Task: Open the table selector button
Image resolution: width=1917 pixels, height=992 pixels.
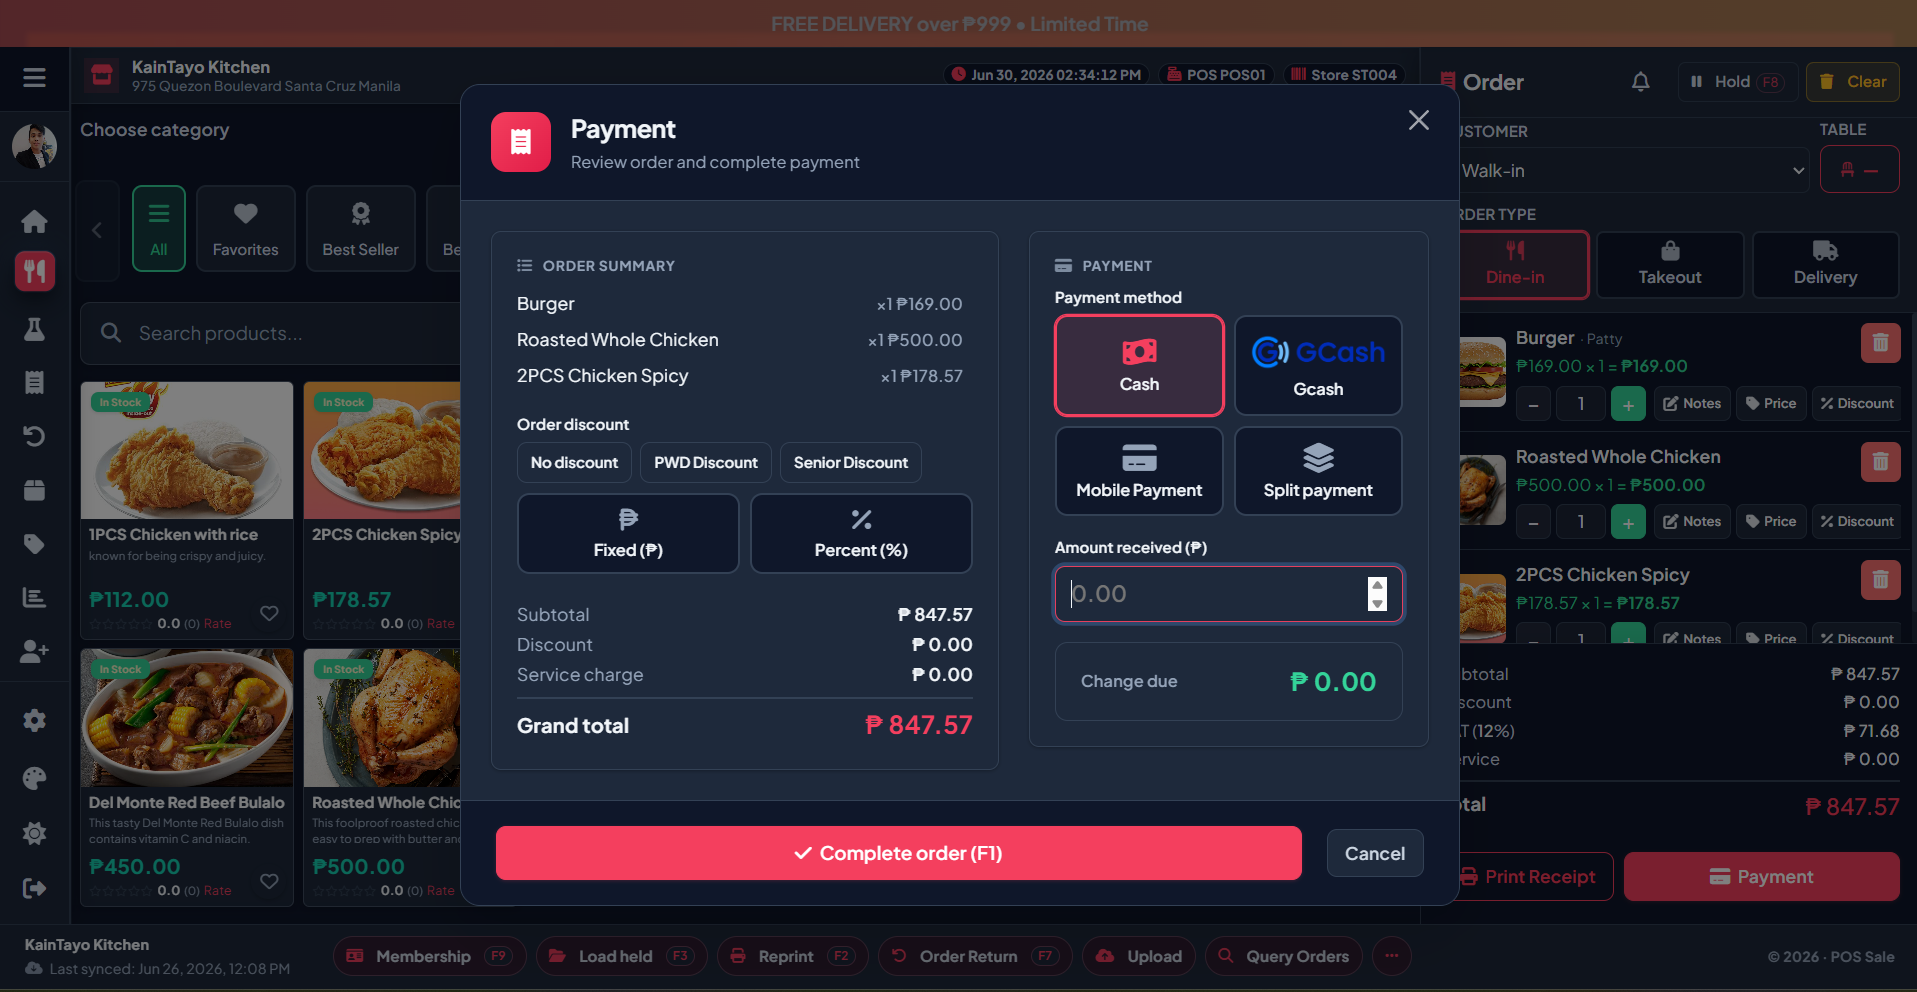Action: pyautogui.click(x=1859, y=170)
